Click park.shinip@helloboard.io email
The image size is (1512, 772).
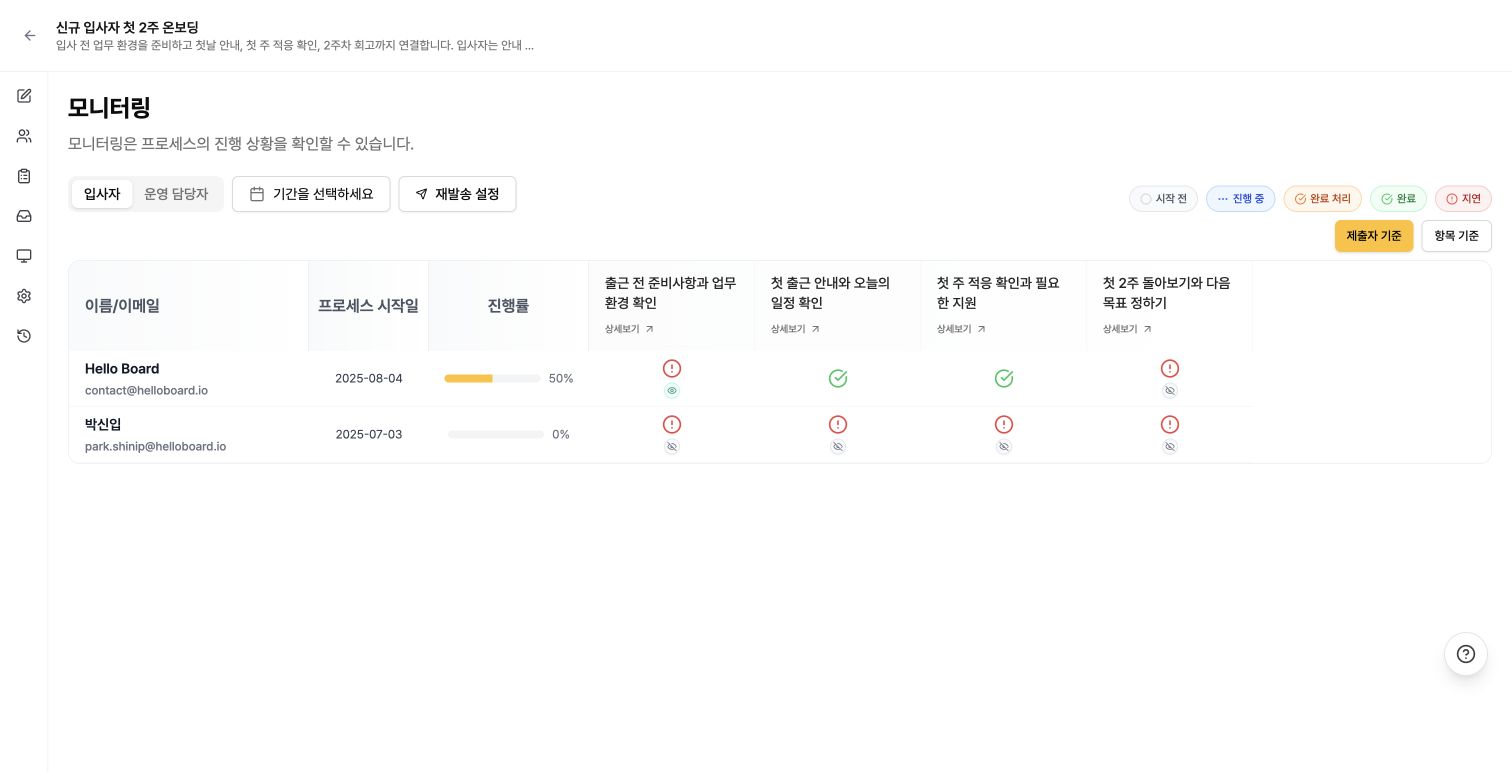[x=155, y=447]
